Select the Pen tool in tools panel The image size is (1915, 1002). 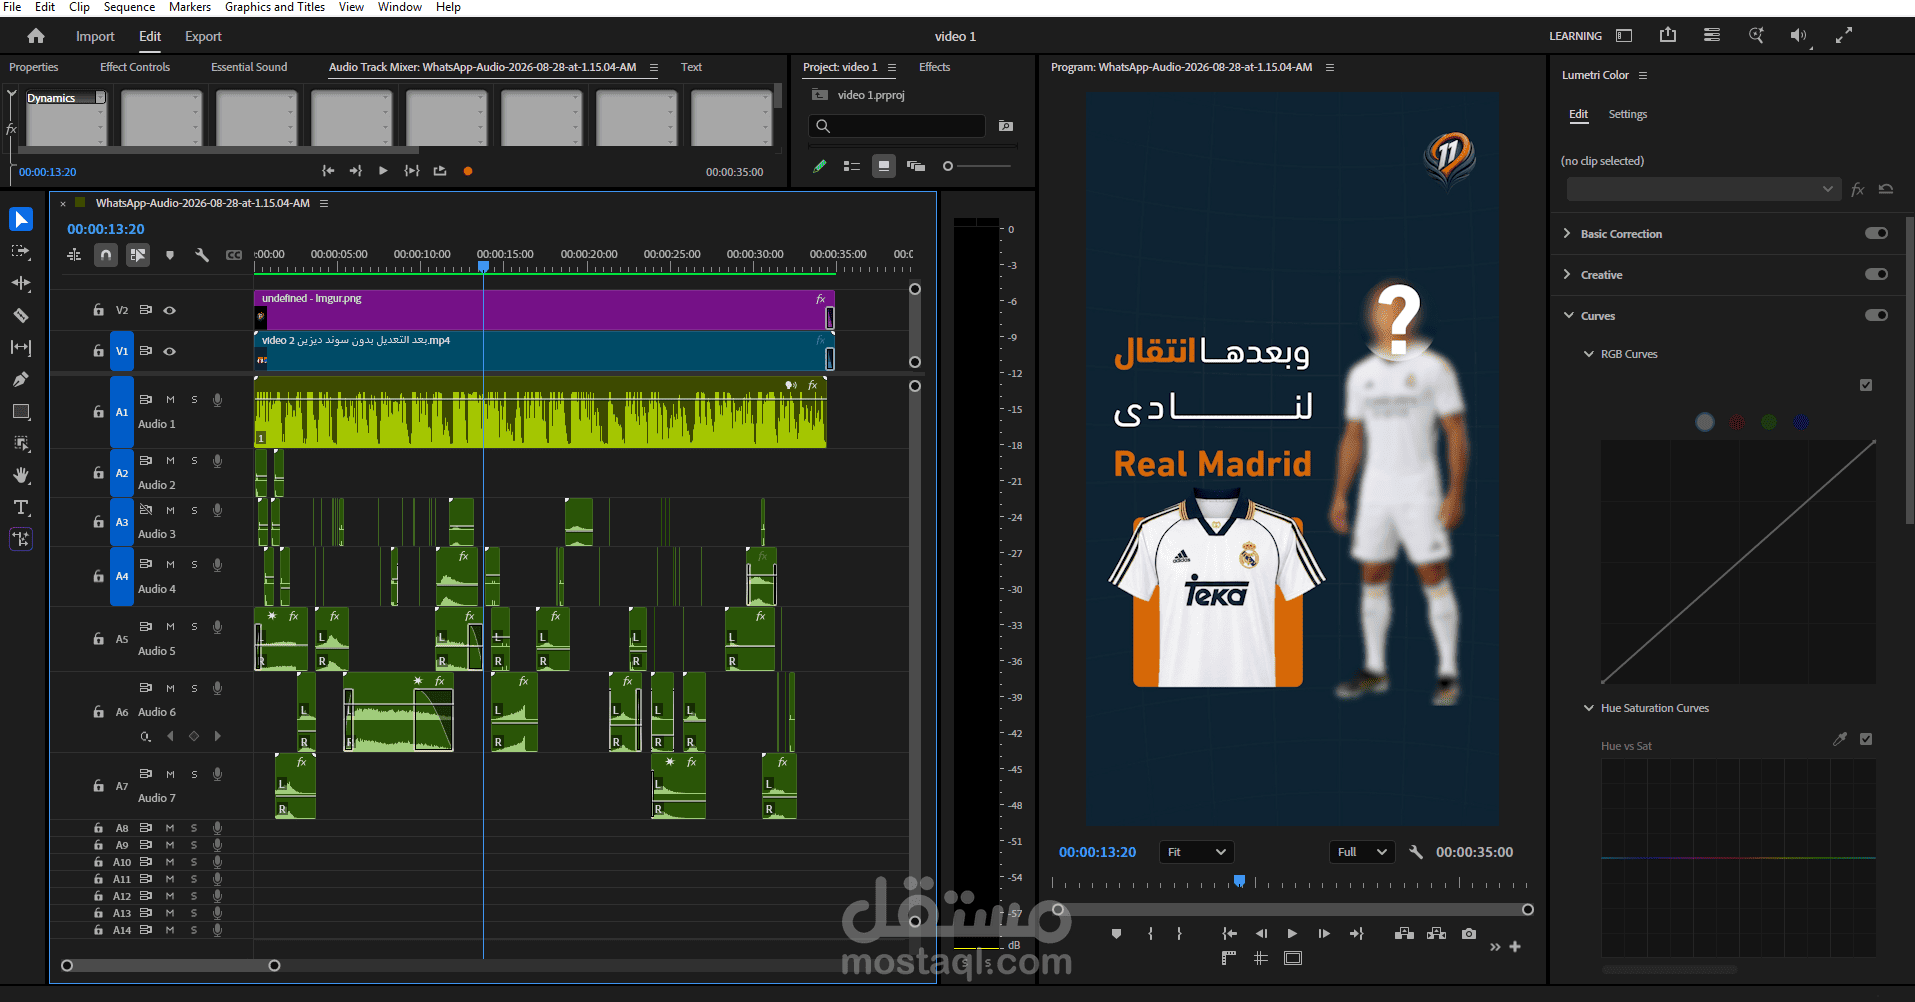(21, 380)
